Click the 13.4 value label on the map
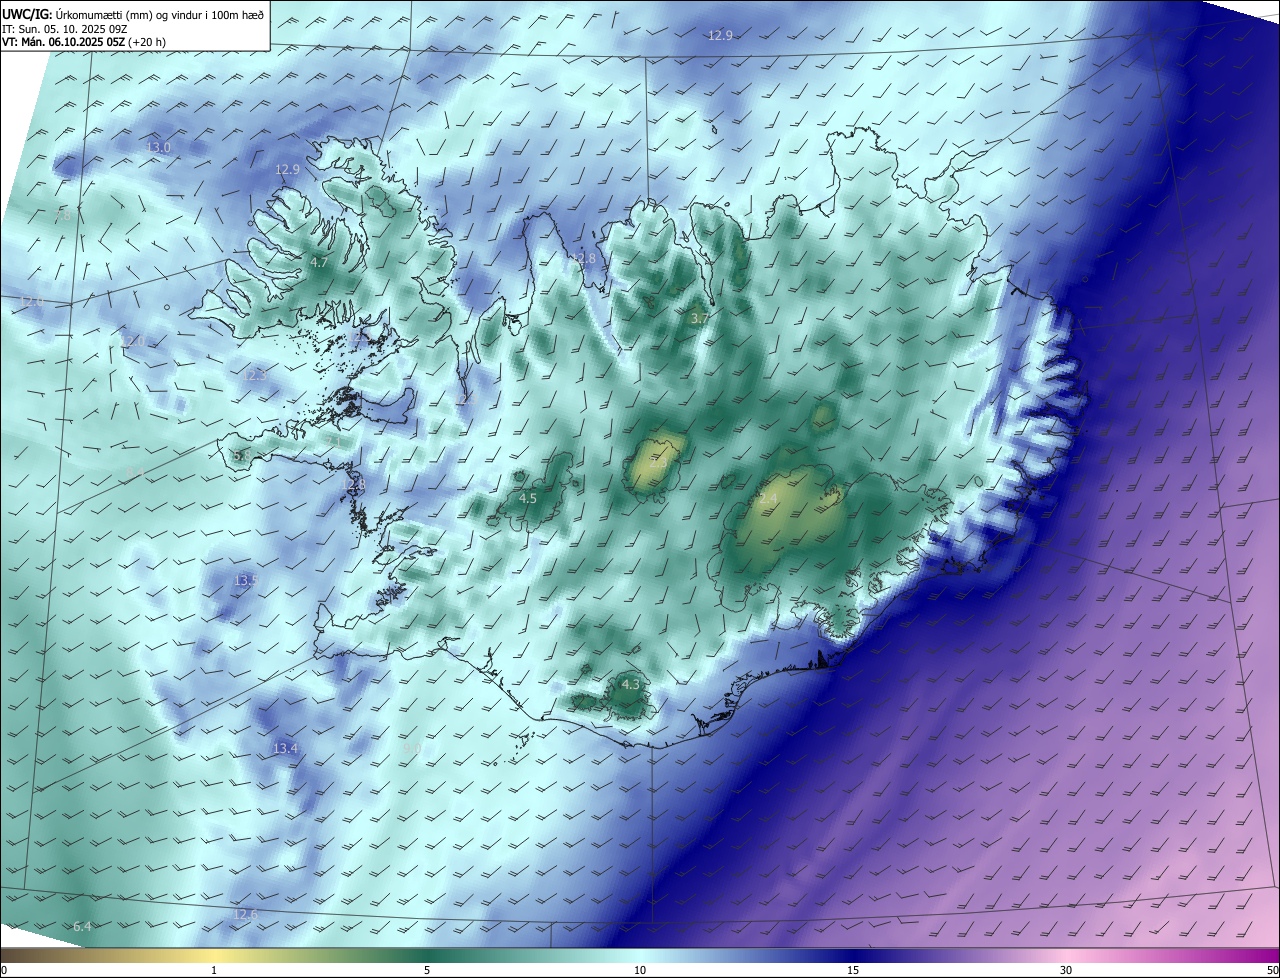The height and width of the screenshot is (978, 1280). 285,749
